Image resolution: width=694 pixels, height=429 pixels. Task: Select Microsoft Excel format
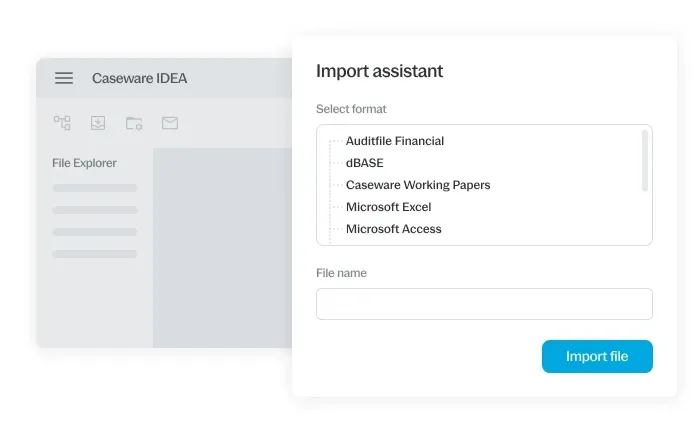[x=388, y=207]
